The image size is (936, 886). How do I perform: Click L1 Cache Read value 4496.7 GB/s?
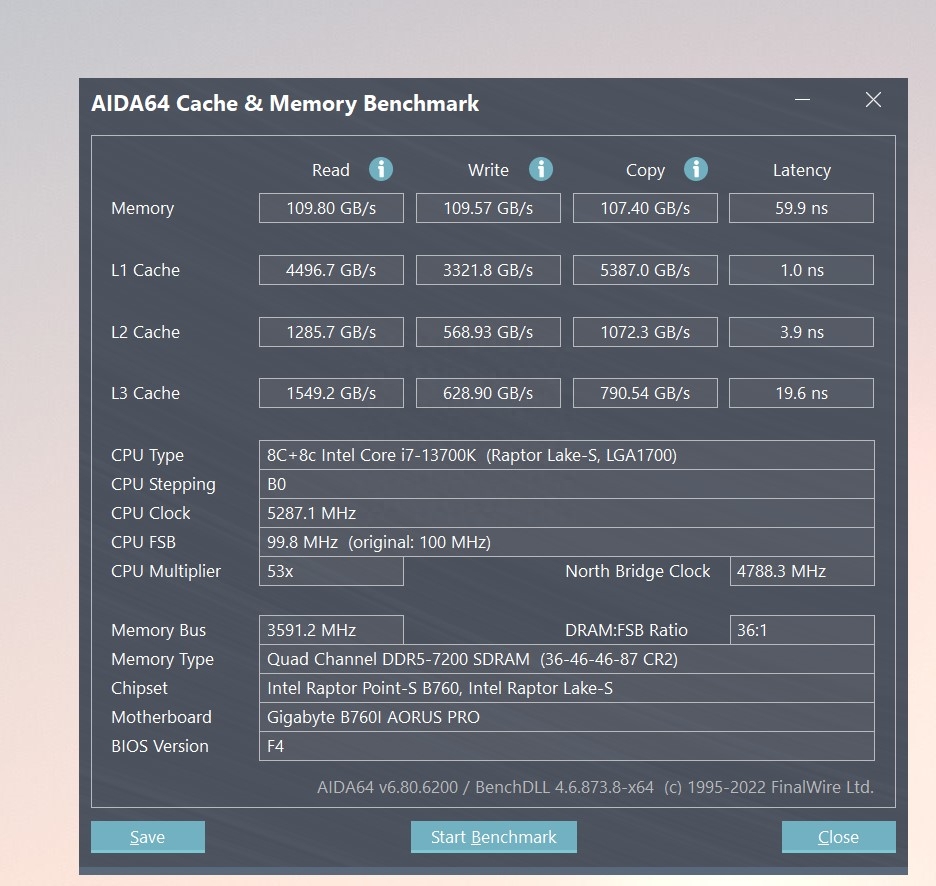[x=331, y=270]
